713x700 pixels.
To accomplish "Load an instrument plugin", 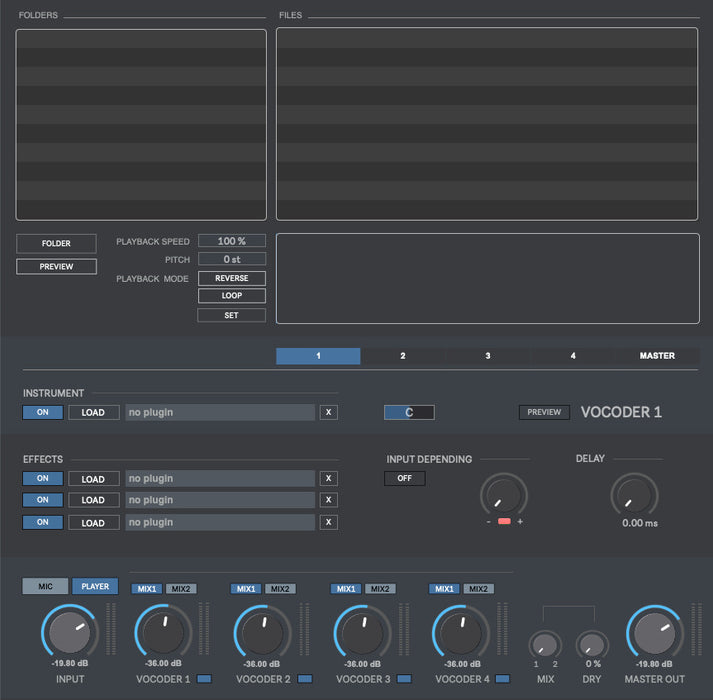I will pyautogui.click(x=93, y=412).
